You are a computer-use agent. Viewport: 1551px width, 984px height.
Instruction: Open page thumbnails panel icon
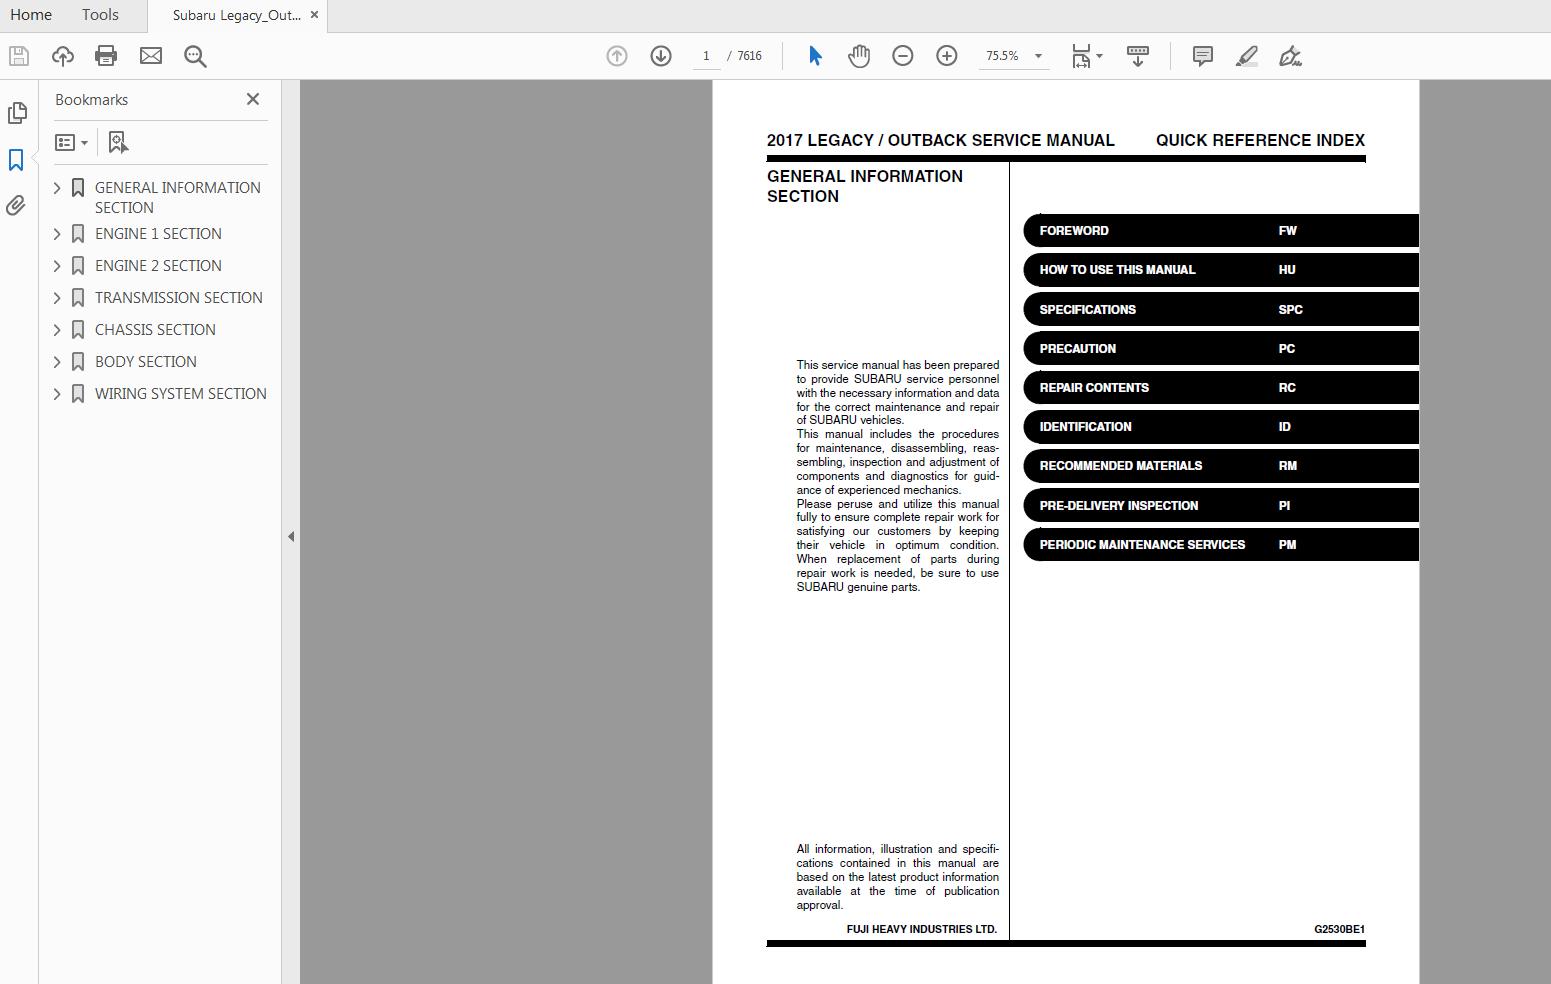click(x=17, y=113)
